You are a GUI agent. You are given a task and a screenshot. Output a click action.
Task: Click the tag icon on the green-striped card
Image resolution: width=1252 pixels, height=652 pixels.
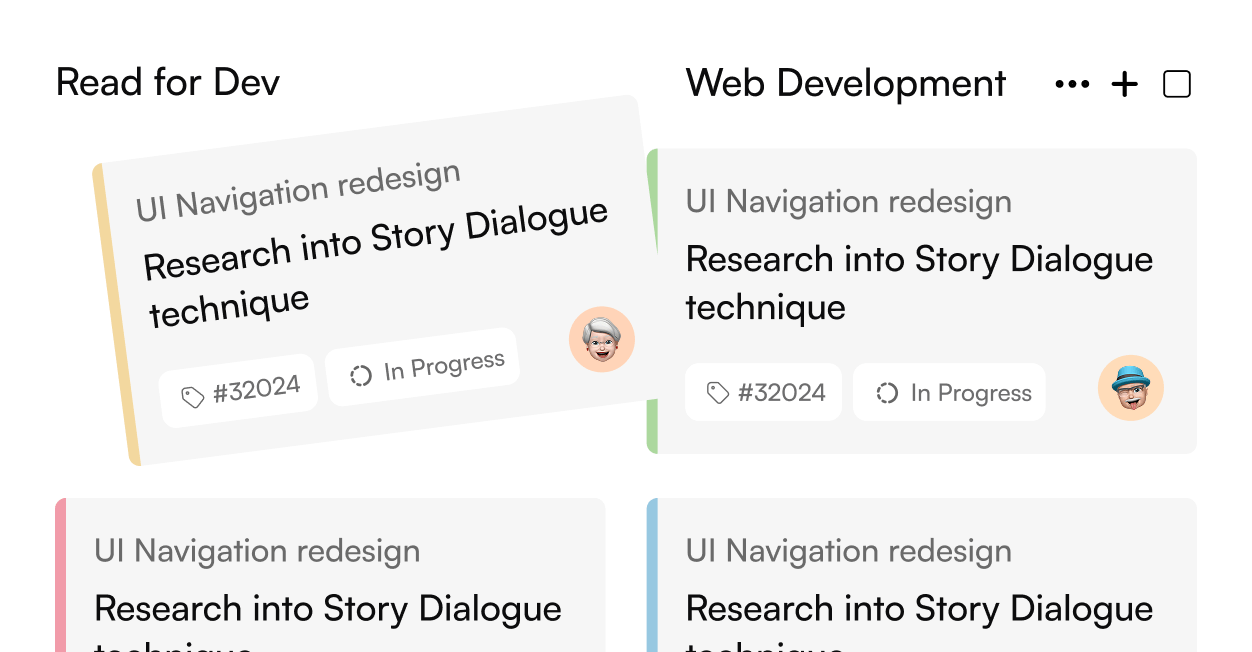click(717, 393)
